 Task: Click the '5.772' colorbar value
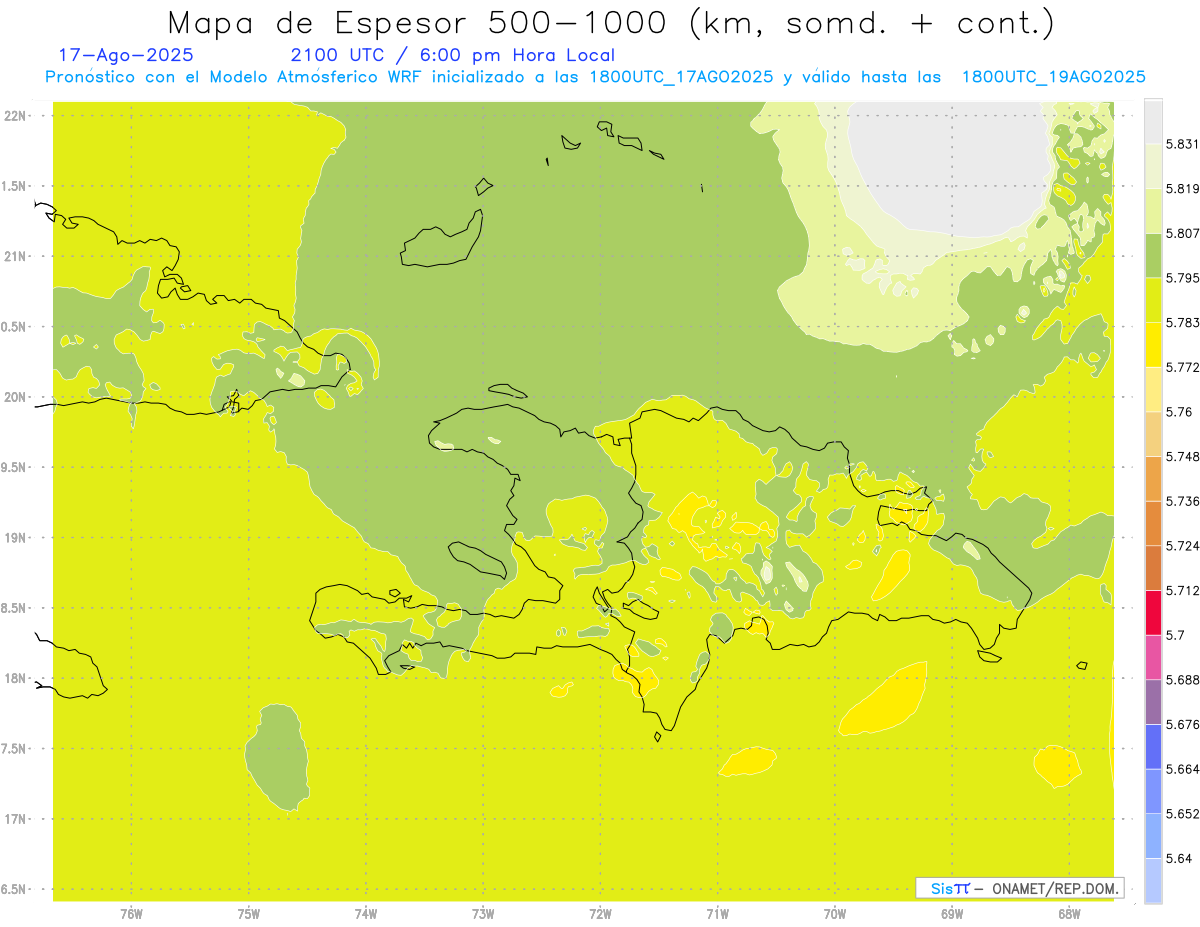pos(1183,367)
